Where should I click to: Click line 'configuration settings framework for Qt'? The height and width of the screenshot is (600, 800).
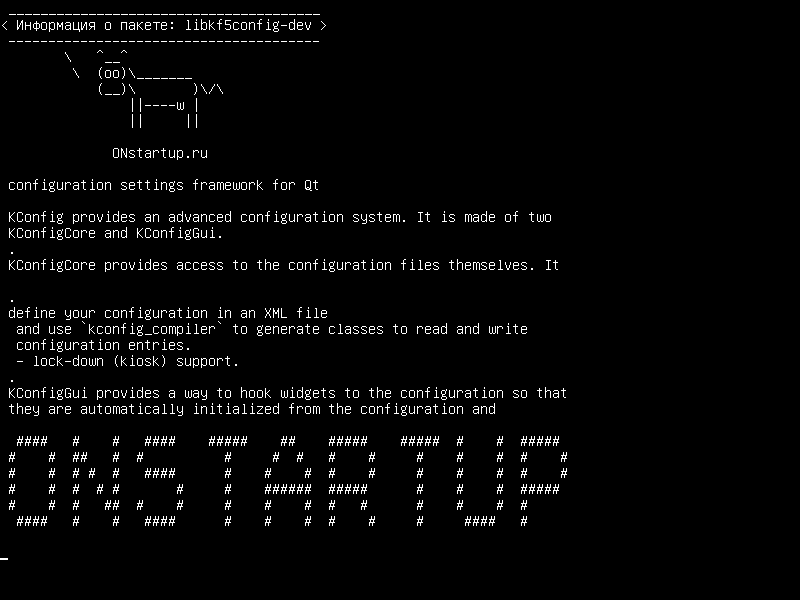tap(163, 185)
